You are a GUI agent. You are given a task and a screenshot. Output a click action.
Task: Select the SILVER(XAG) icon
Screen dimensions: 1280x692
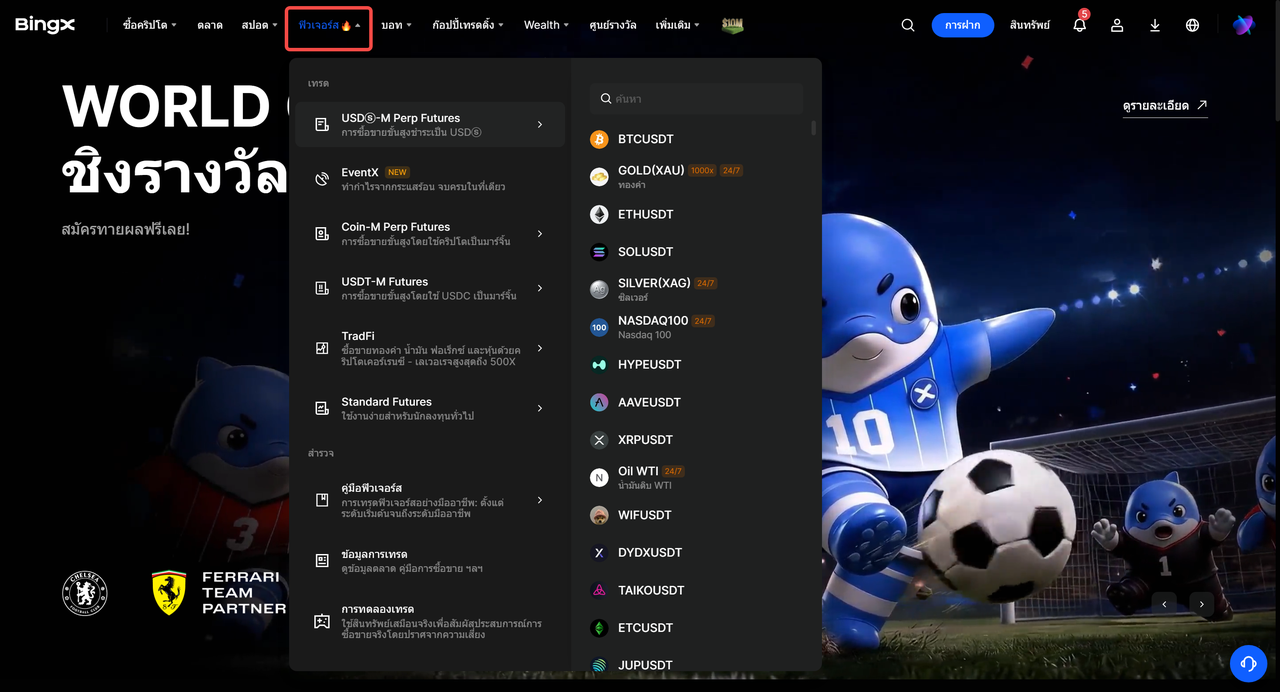599,290
